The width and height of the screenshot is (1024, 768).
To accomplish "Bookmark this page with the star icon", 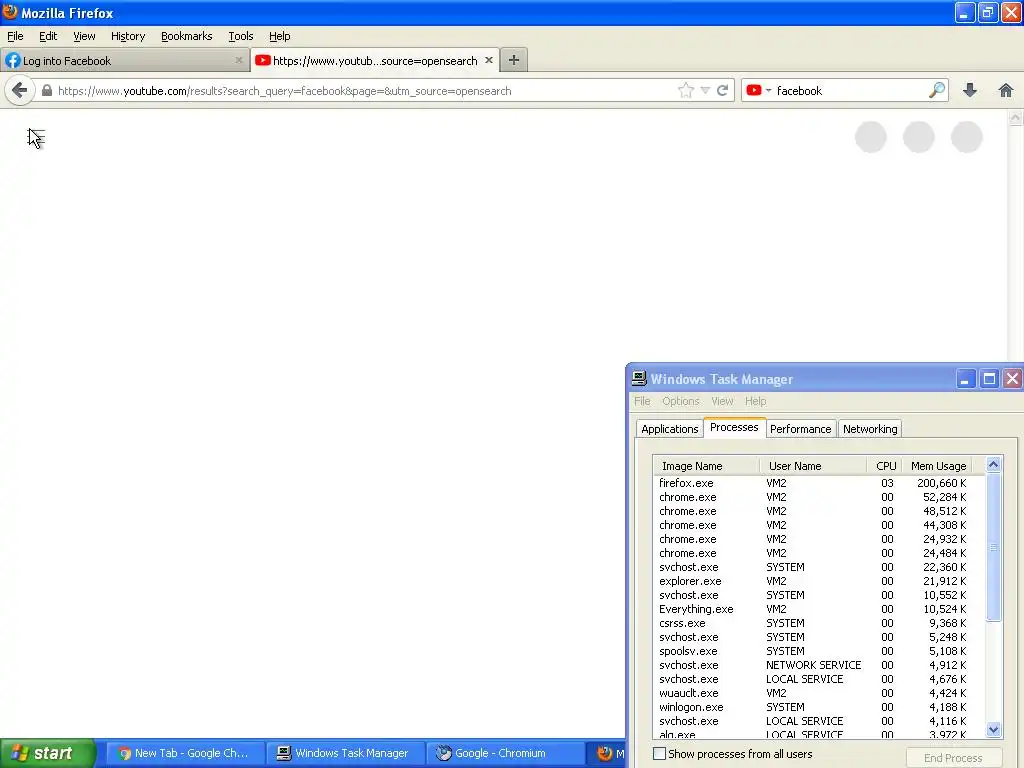I will (685, 91).
